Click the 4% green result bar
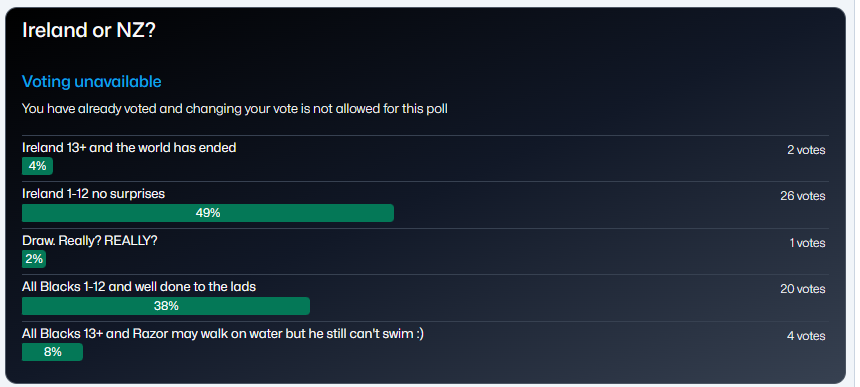The width and height of the screenshot is (860, 387). [37, 166]
